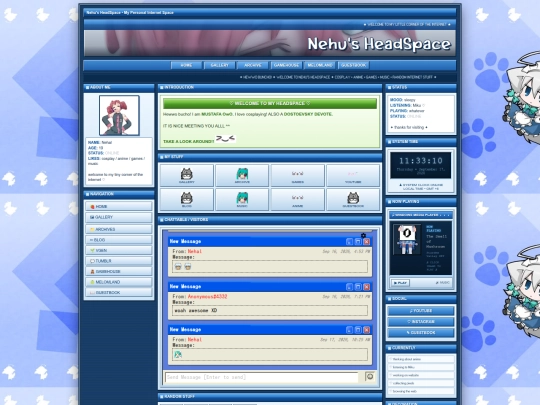Select Guestbook in top navigation bar

pyautogui.click(x=353, y=65)
